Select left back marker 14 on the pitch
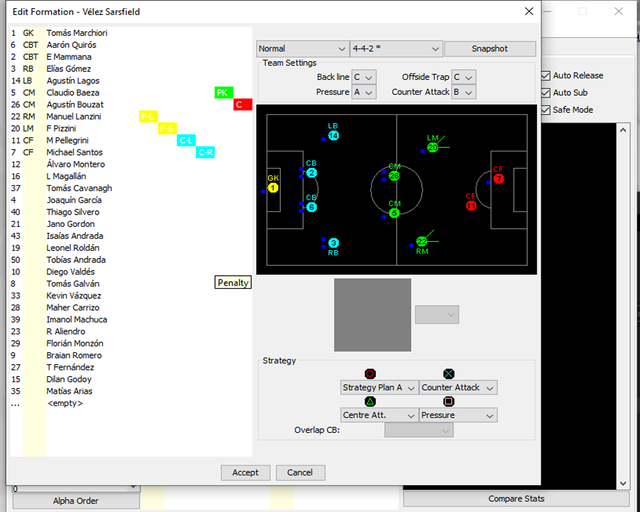The height and width of the screenshot is (512, 640). pos(333,136)
